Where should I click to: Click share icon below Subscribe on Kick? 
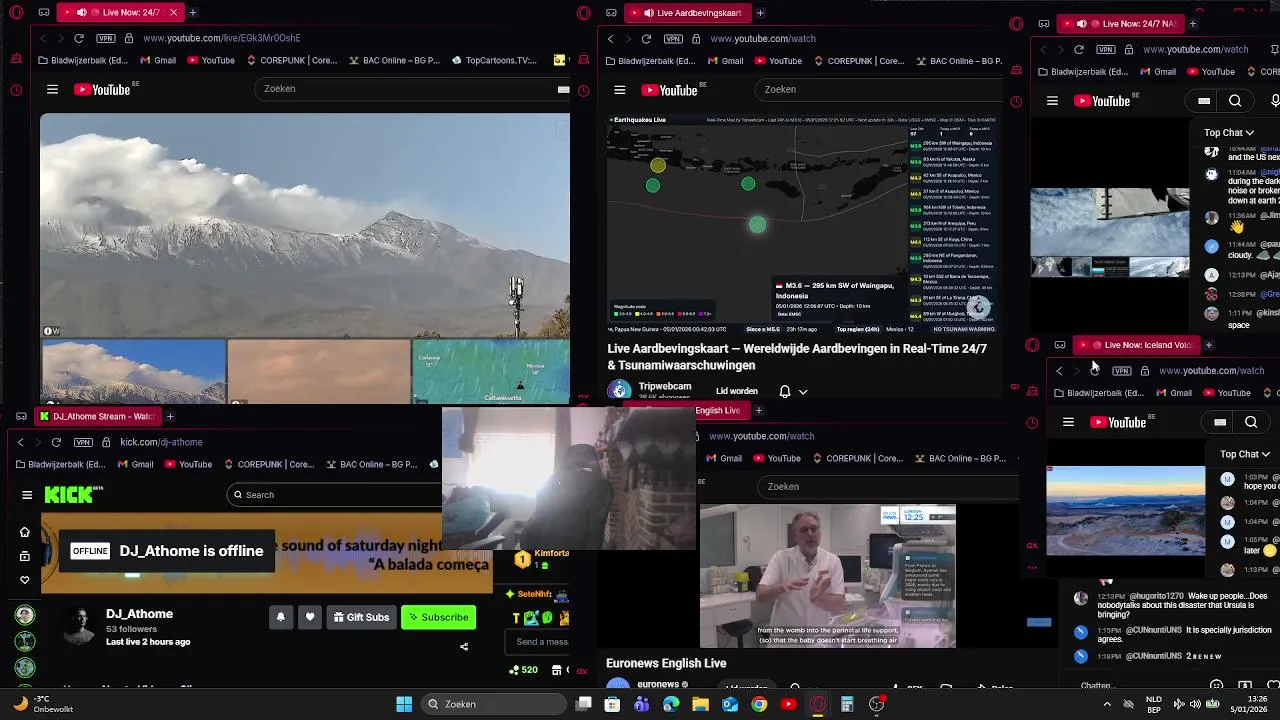tap(464, 646)
